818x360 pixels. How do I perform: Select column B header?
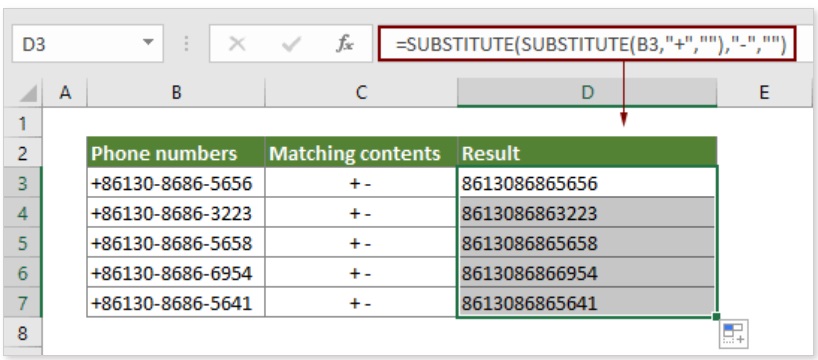[176, 93]
